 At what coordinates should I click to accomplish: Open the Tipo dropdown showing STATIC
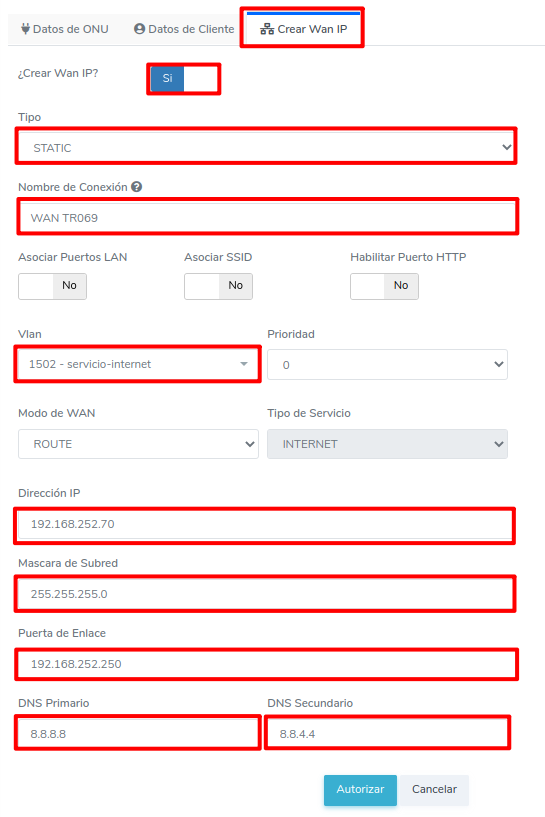click(x=266, y=147)
